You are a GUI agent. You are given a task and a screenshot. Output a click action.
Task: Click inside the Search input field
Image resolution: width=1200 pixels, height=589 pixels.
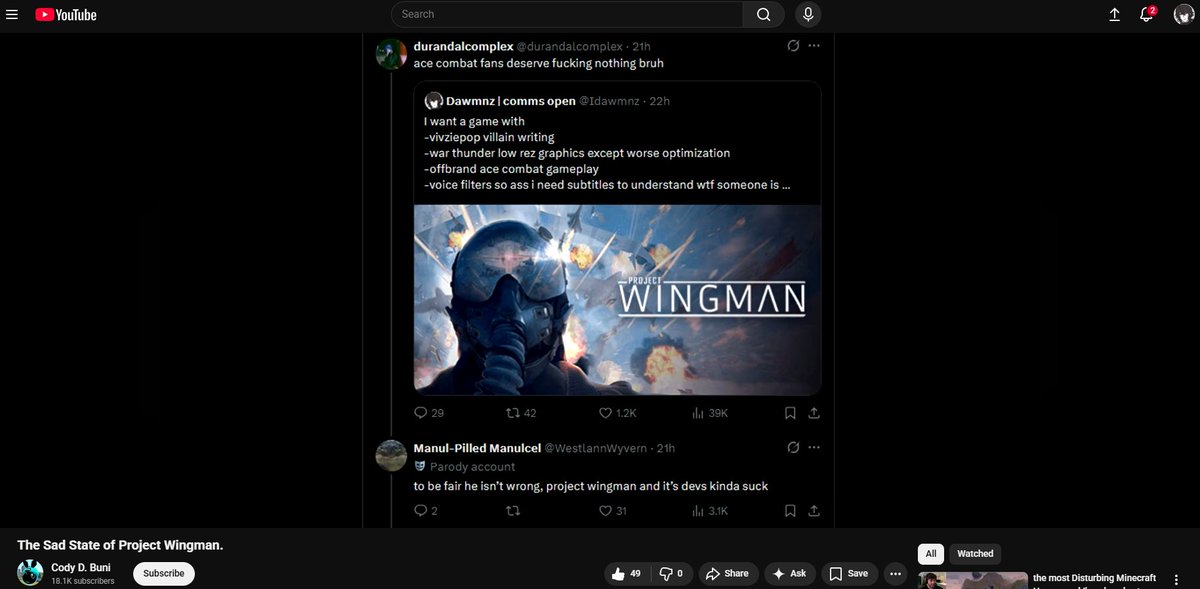tap(567, 14)
